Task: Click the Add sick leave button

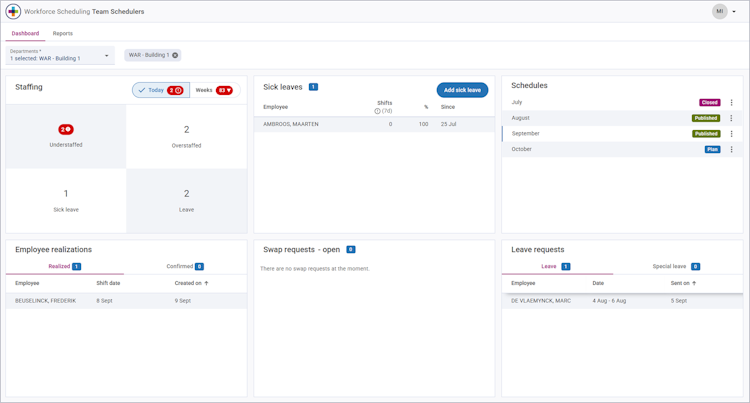Action: [462, 90]
